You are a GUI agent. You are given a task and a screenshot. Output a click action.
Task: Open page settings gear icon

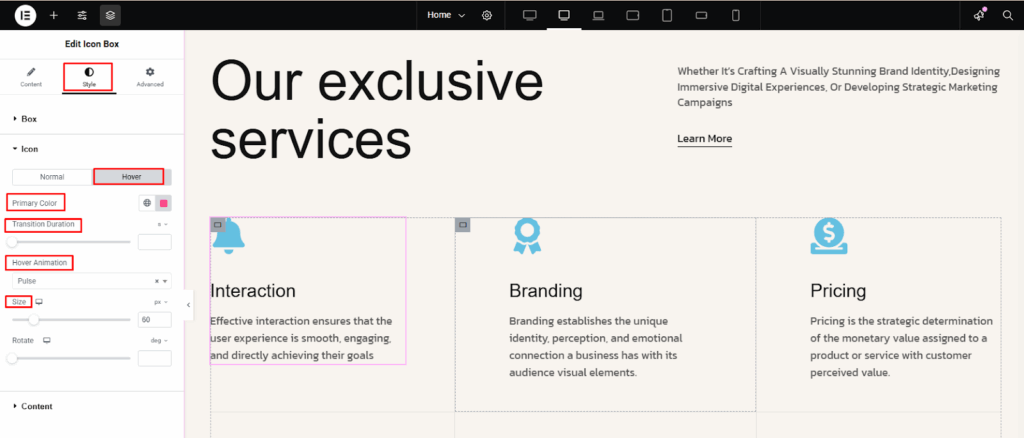[x=487, y=15]
